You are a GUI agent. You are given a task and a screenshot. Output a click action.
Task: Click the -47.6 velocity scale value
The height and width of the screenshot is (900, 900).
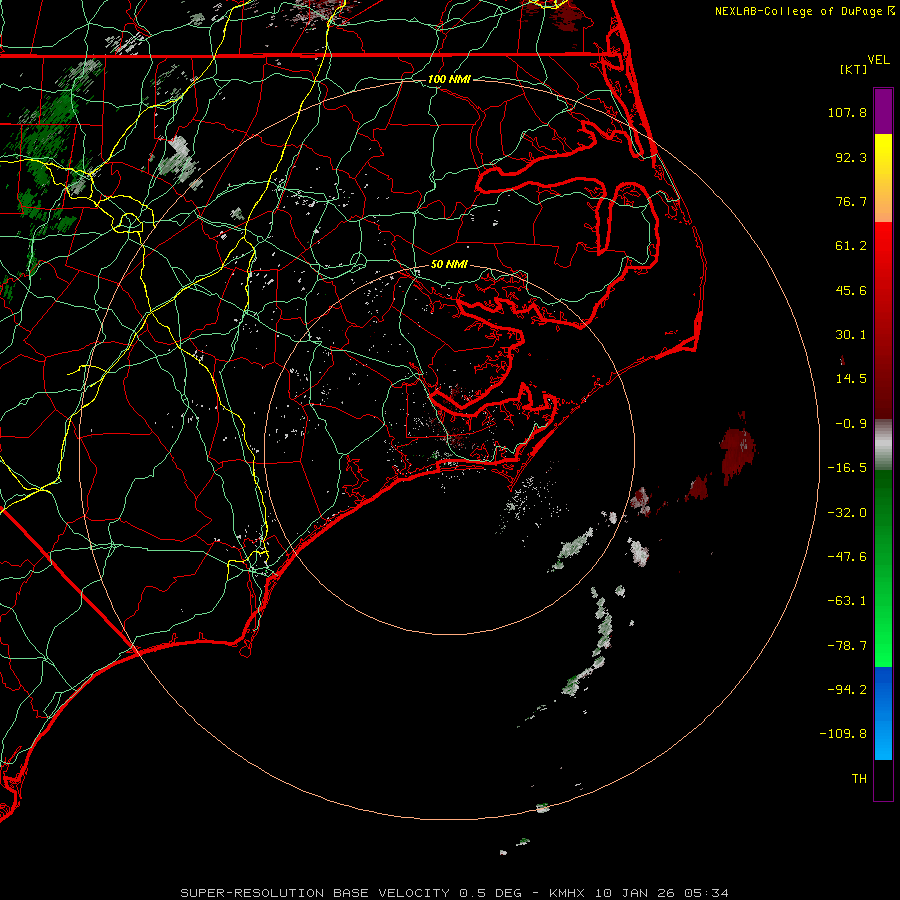[x=847, y=557]
